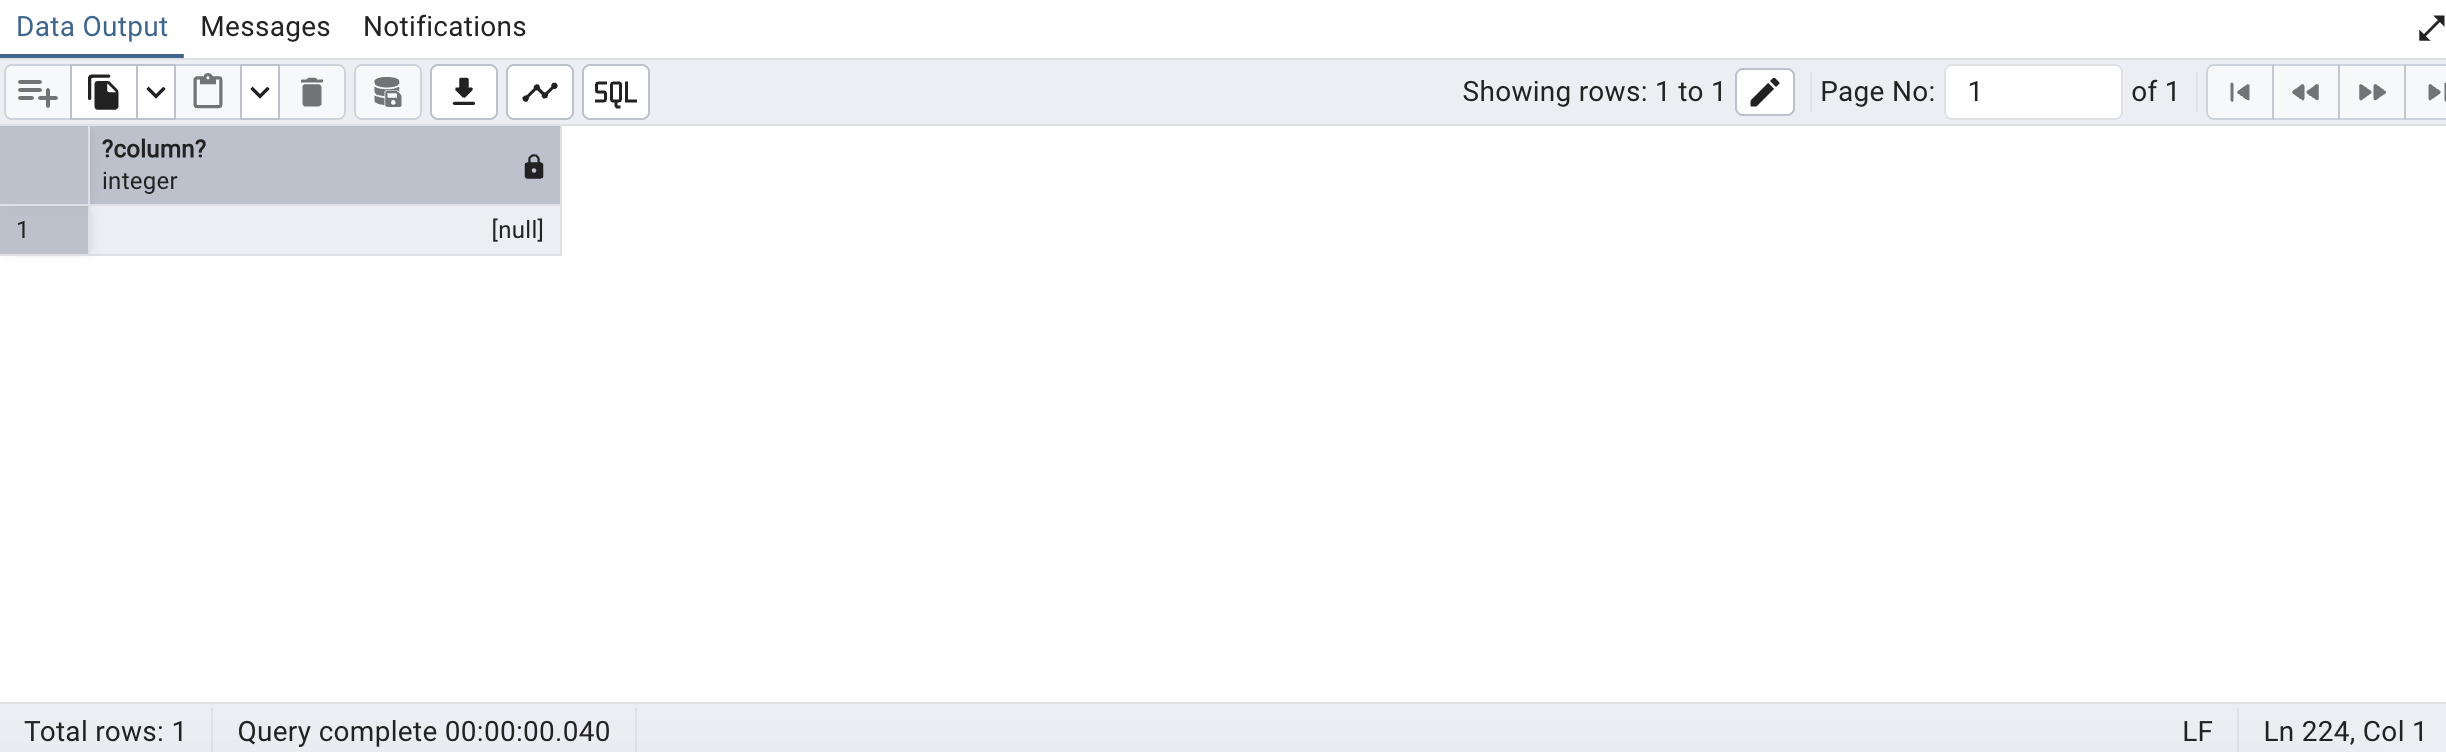The width and height of the screenshot is (2446, 752).
Task: Select the Data Output tab
Action: tap(92, 27)
